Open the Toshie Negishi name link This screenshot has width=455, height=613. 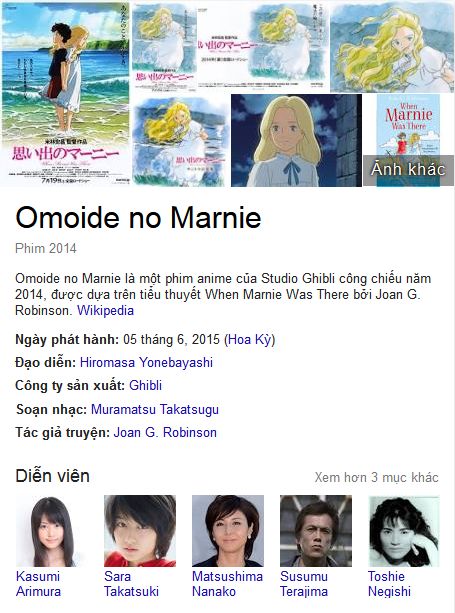pyautogui.click(x=389, y=584)
